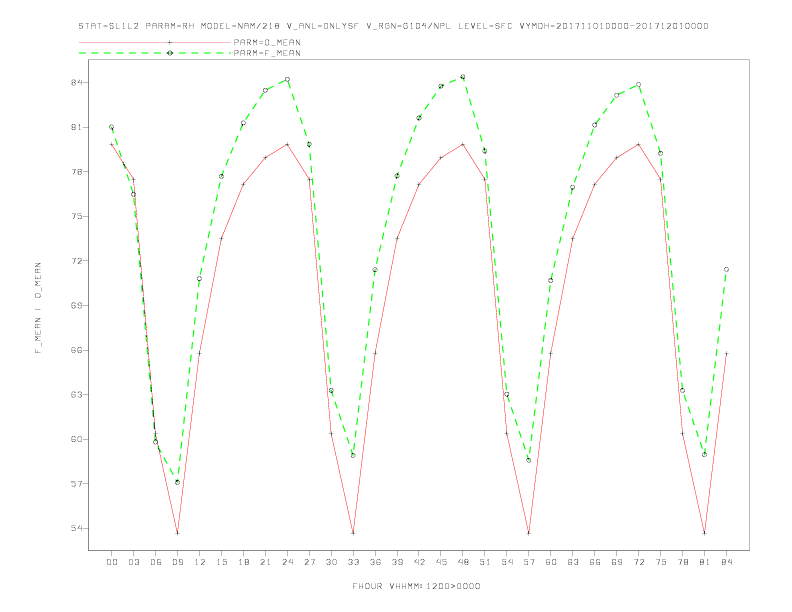Click the PARM=F_MEAN legend label
The image size is (792, 612).
(267, 53)
